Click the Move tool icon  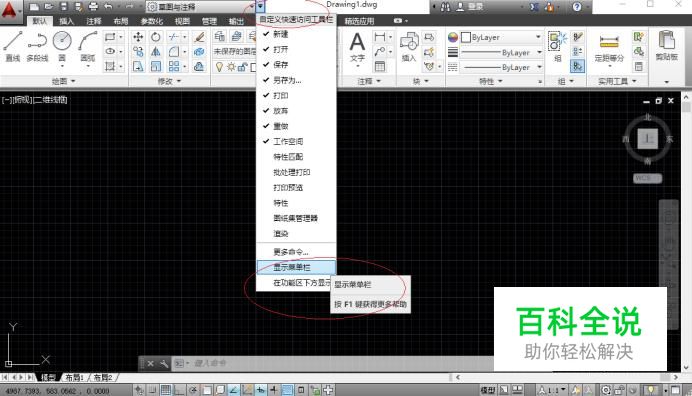(138, 37)
